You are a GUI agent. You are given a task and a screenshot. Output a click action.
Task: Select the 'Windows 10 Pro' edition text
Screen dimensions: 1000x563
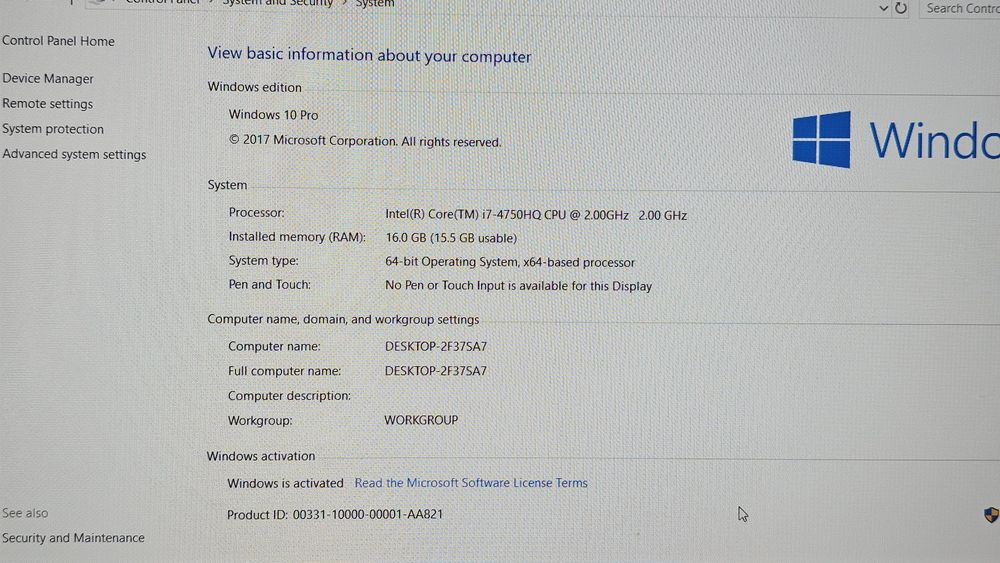coord(273,115)
